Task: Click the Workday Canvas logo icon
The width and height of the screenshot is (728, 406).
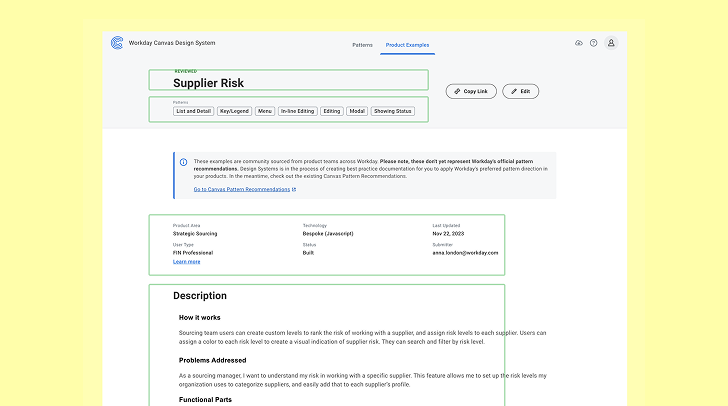Action: click(116, 43)
